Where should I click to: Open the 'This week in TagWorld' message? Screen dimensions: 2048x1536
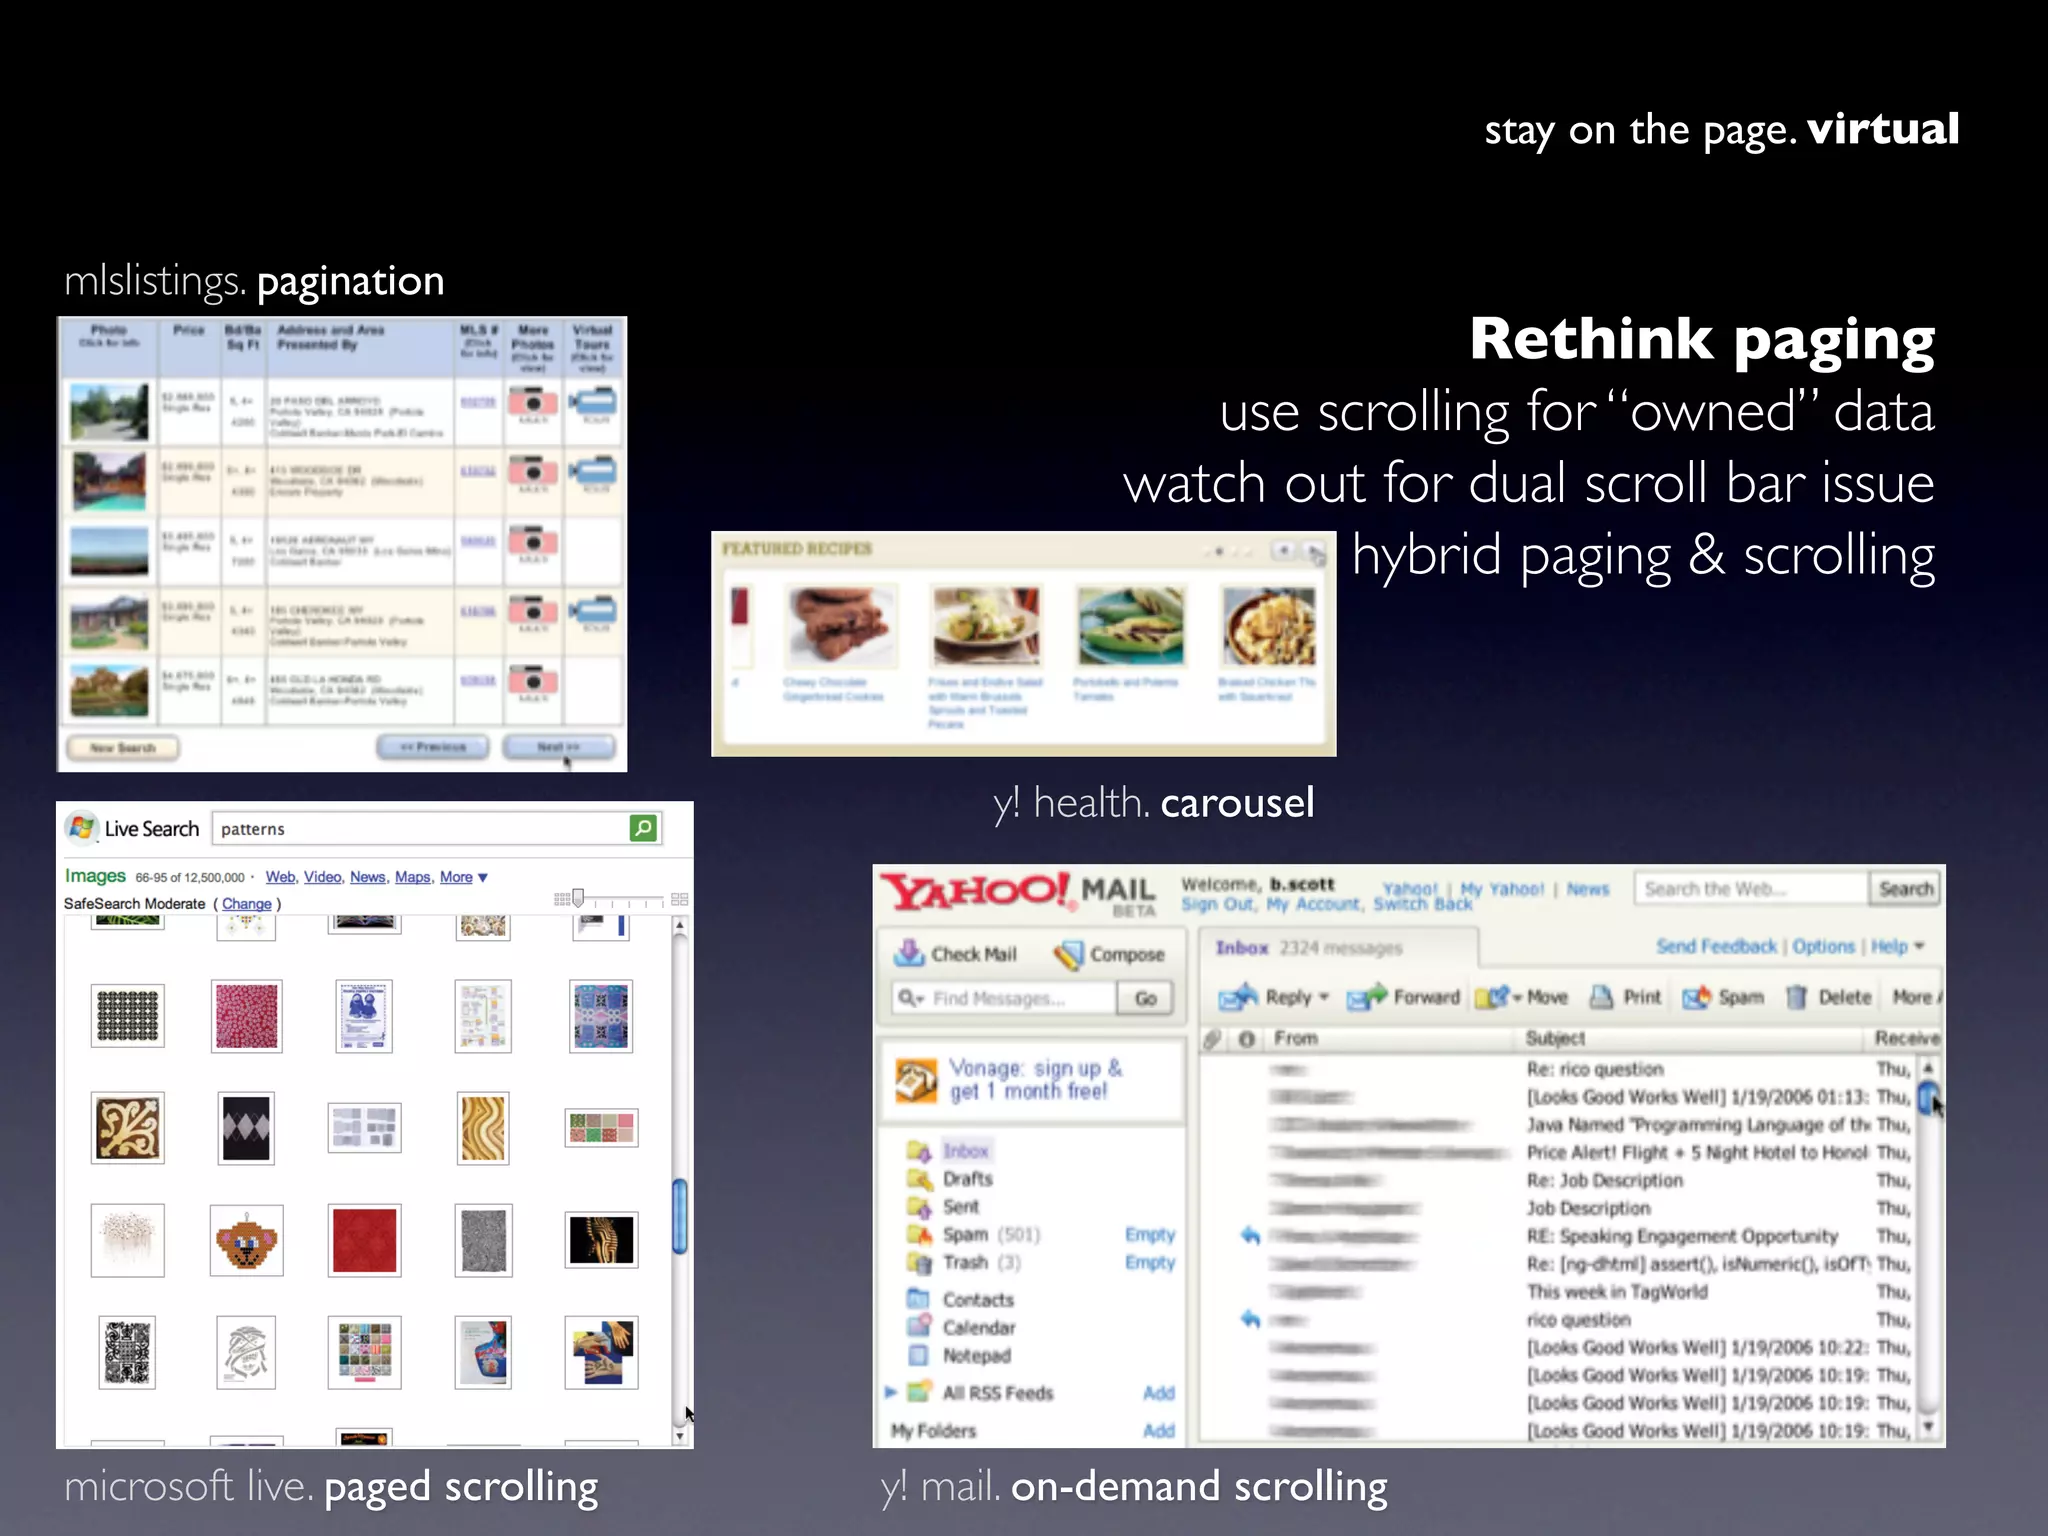click(x=1617, y=1292)
